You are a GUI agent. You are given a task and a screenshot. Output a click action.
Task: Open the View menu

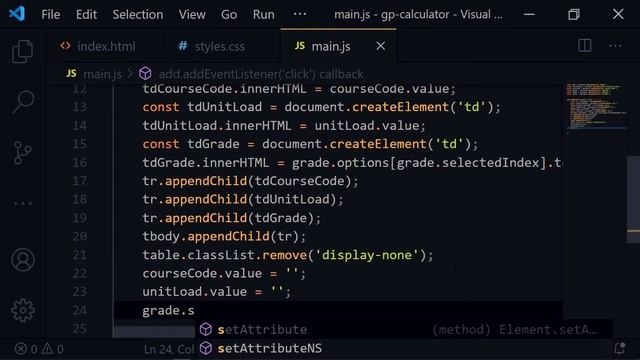click(x=192, y=15)
